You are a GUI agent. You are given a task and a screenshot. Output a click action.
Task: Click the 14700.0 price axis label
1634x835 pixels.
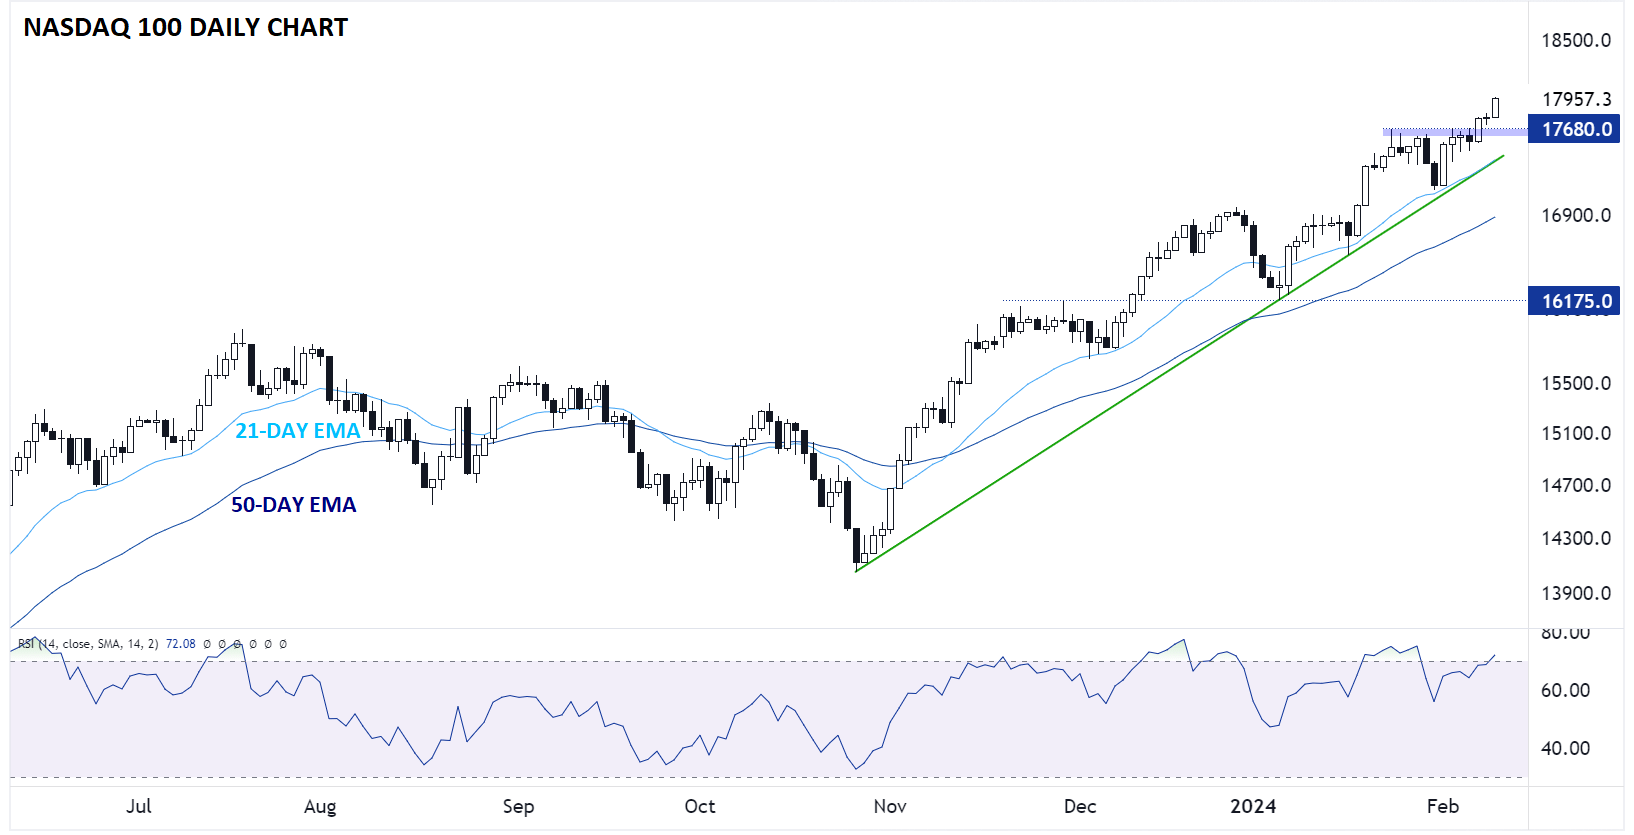pyautogui.click(x=1576, y=485)
